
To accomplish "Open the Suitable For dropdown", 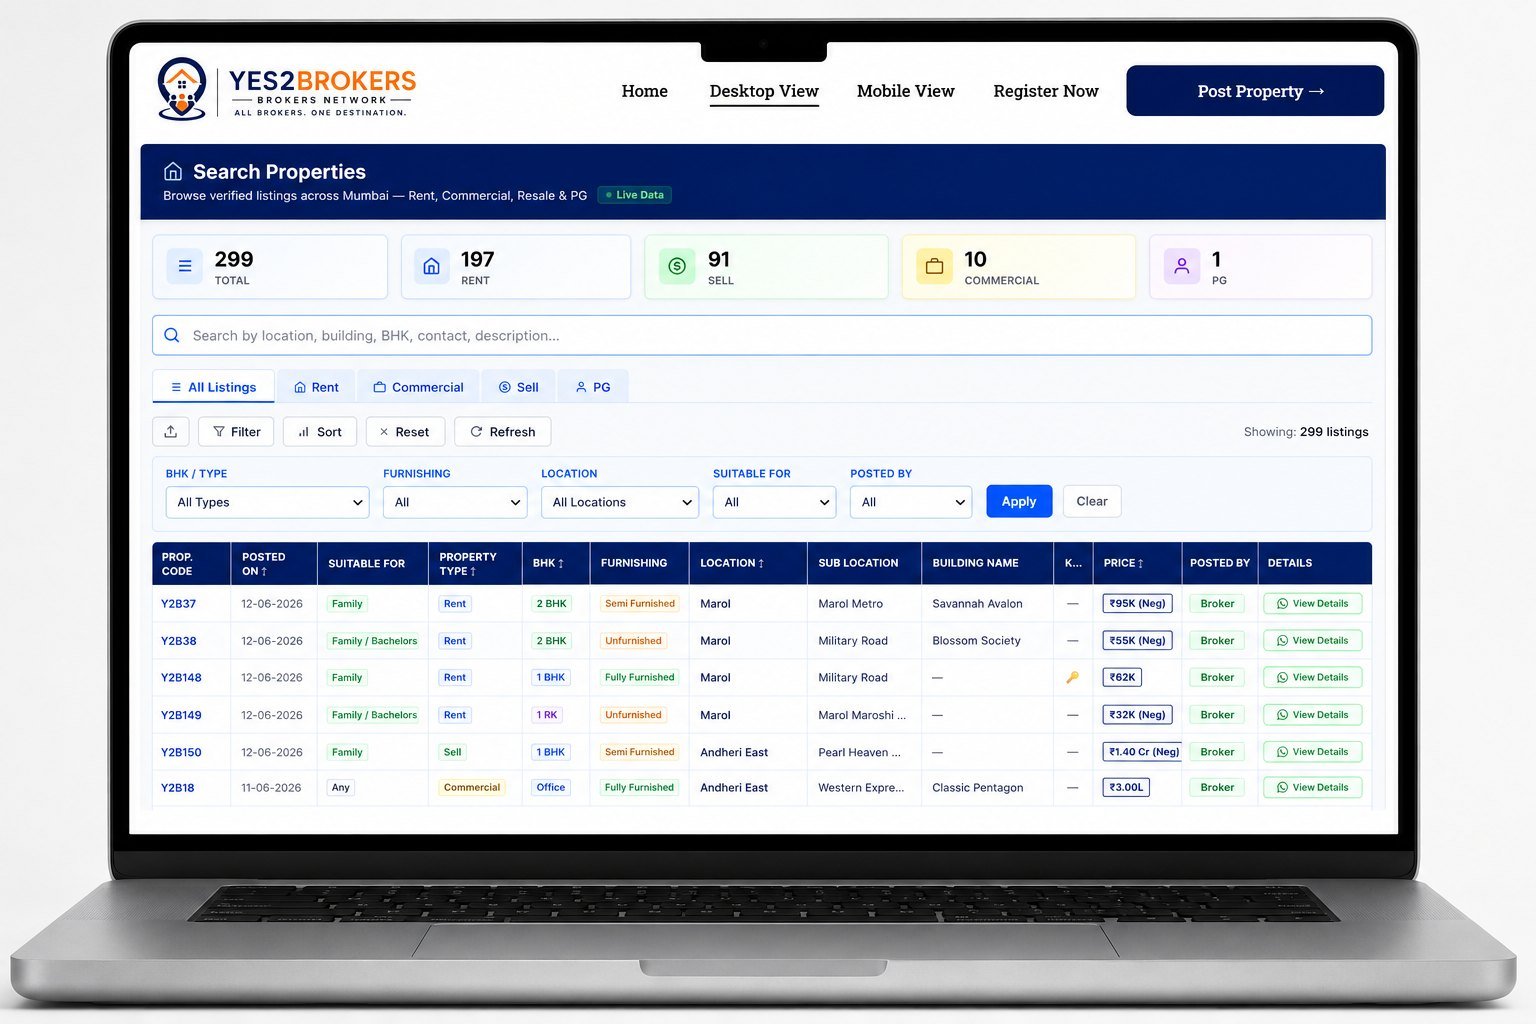I will (774, 502).
